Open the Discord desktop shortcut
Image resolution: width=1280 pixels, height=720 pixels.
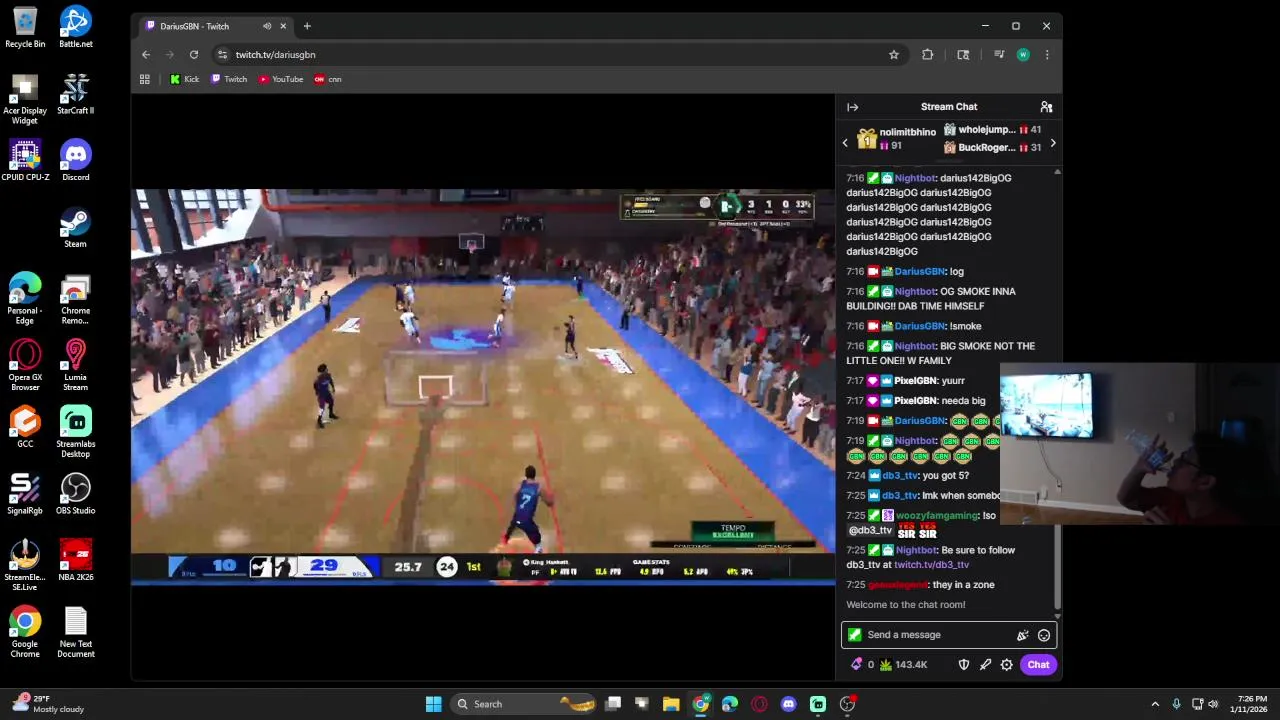pyautogui.click(x=75, y=161)
